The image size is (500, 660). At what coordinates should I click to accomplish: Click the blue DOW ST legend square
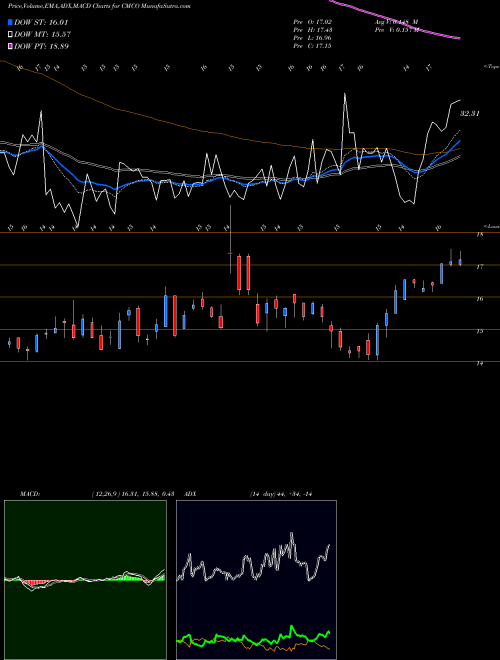point(11,22)
